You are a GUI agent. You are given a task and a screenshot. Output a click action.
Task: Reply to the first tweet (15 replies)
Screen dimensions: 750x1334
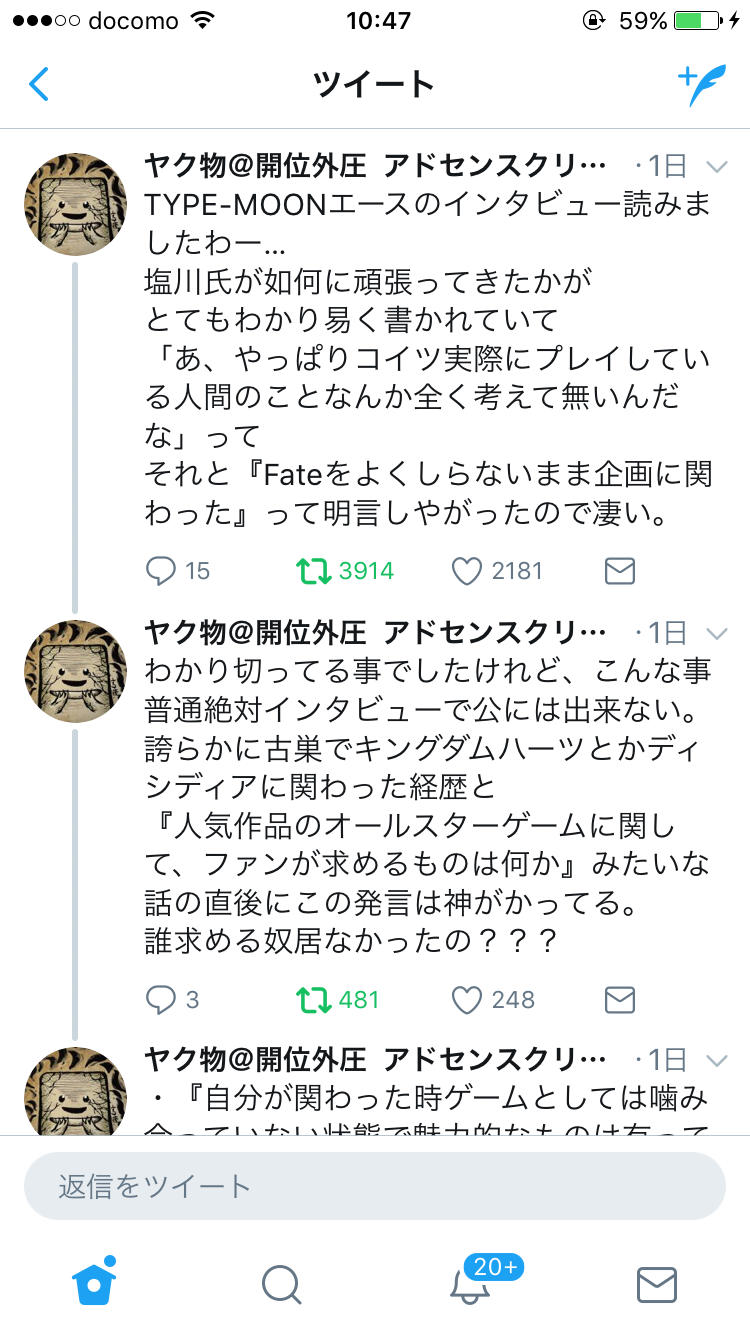162,571
